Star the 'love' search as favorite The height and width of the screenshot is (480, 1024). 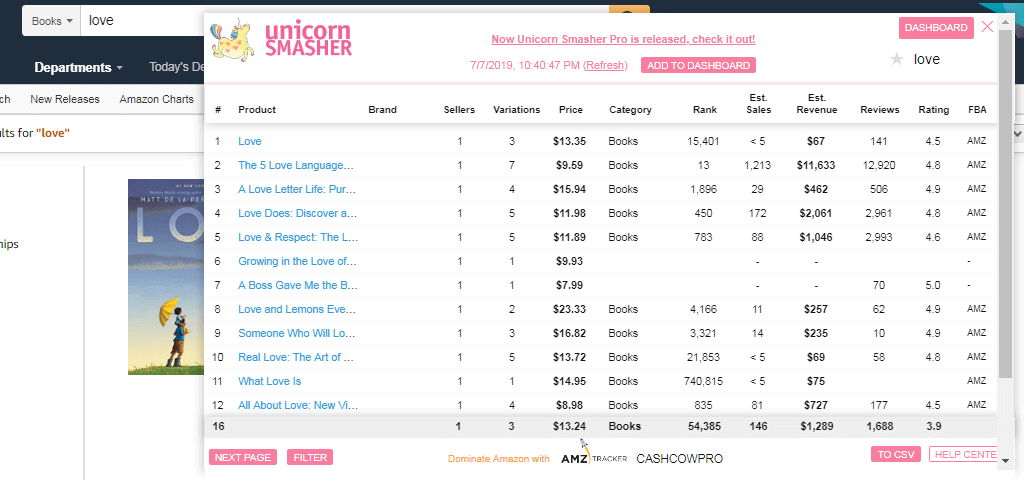pyautogui.click(x=897, y=59)
